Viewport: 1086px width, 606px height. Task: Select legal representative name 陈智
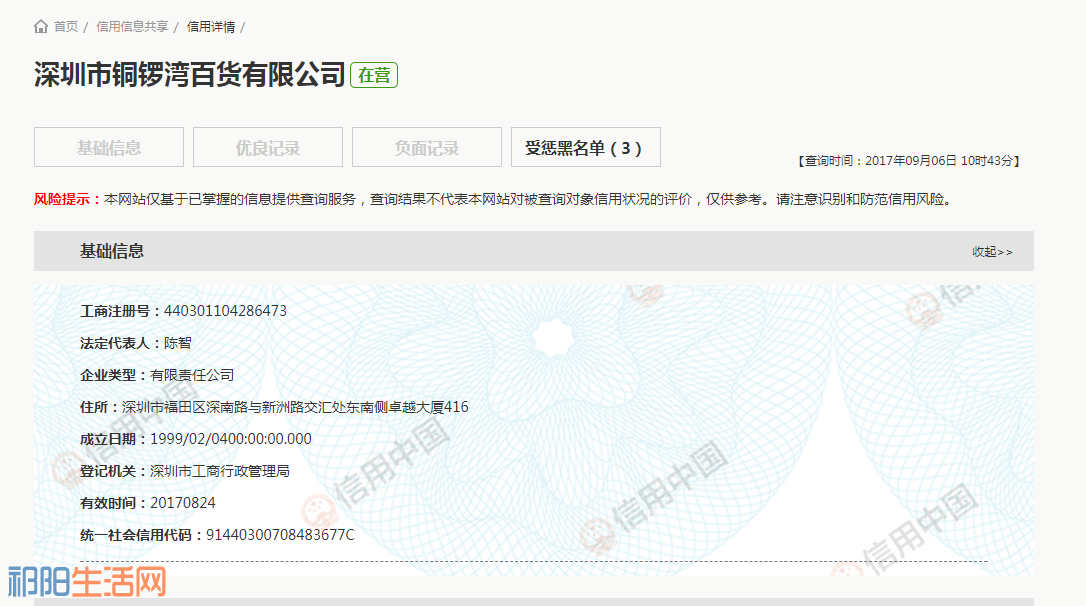pos(177,343)
